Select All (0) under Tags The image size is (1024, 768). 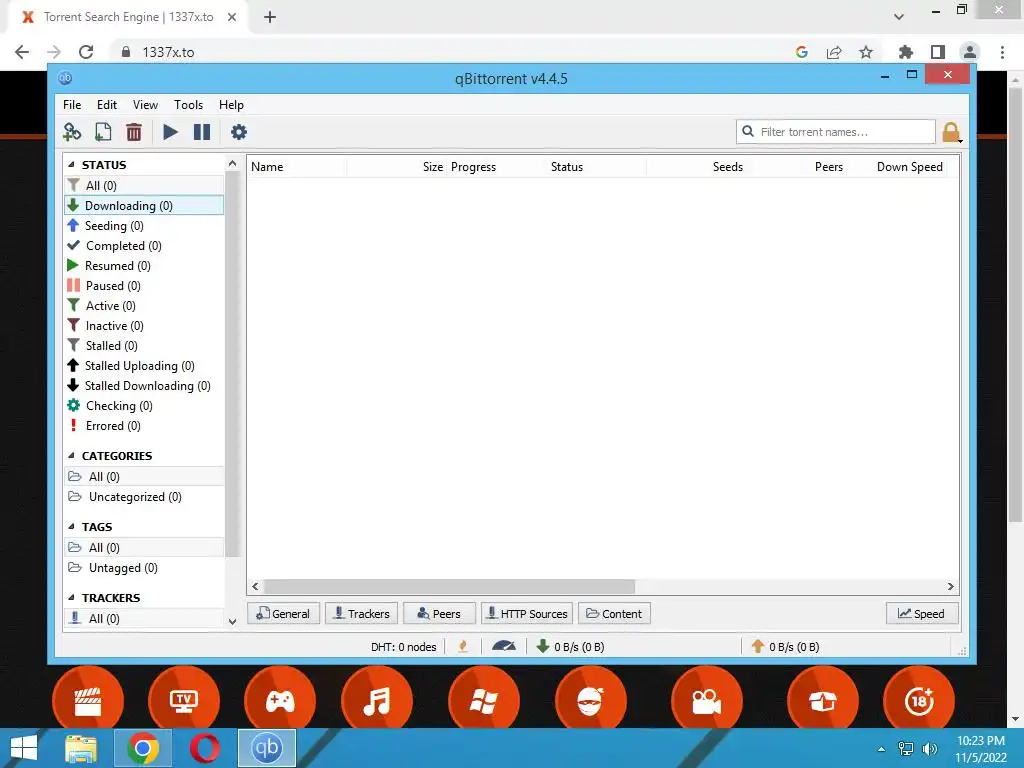click(144, 548)
